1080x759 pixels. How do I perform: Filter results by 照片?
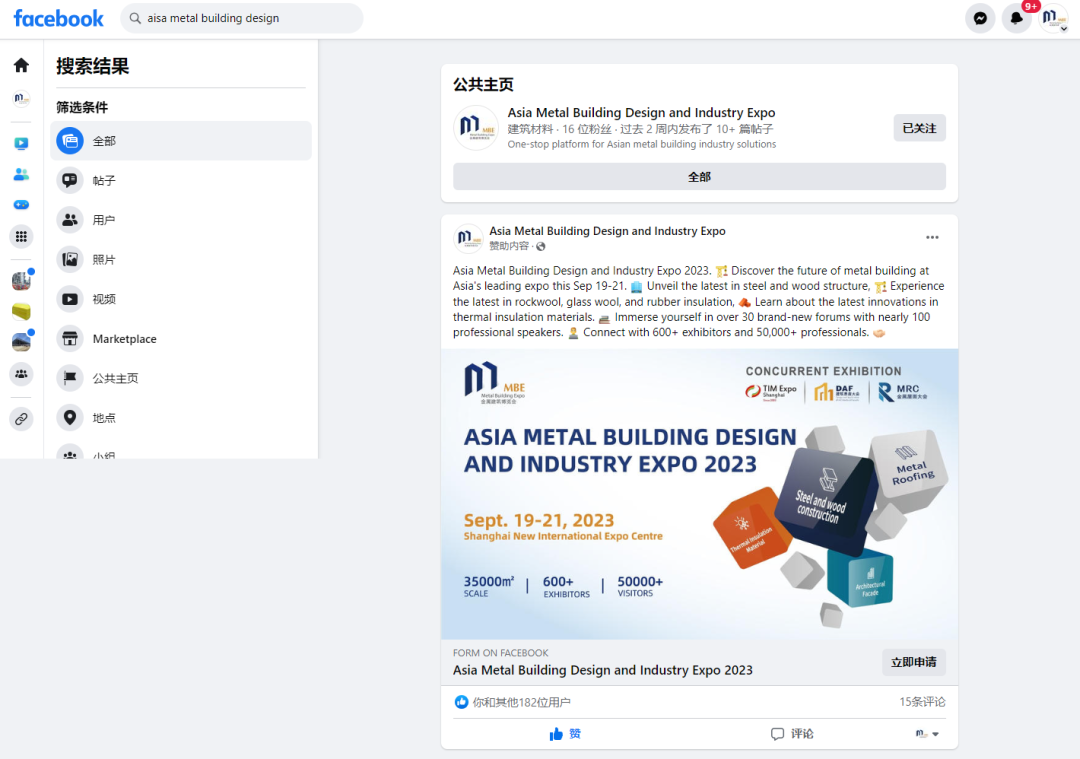coord(181,260)
